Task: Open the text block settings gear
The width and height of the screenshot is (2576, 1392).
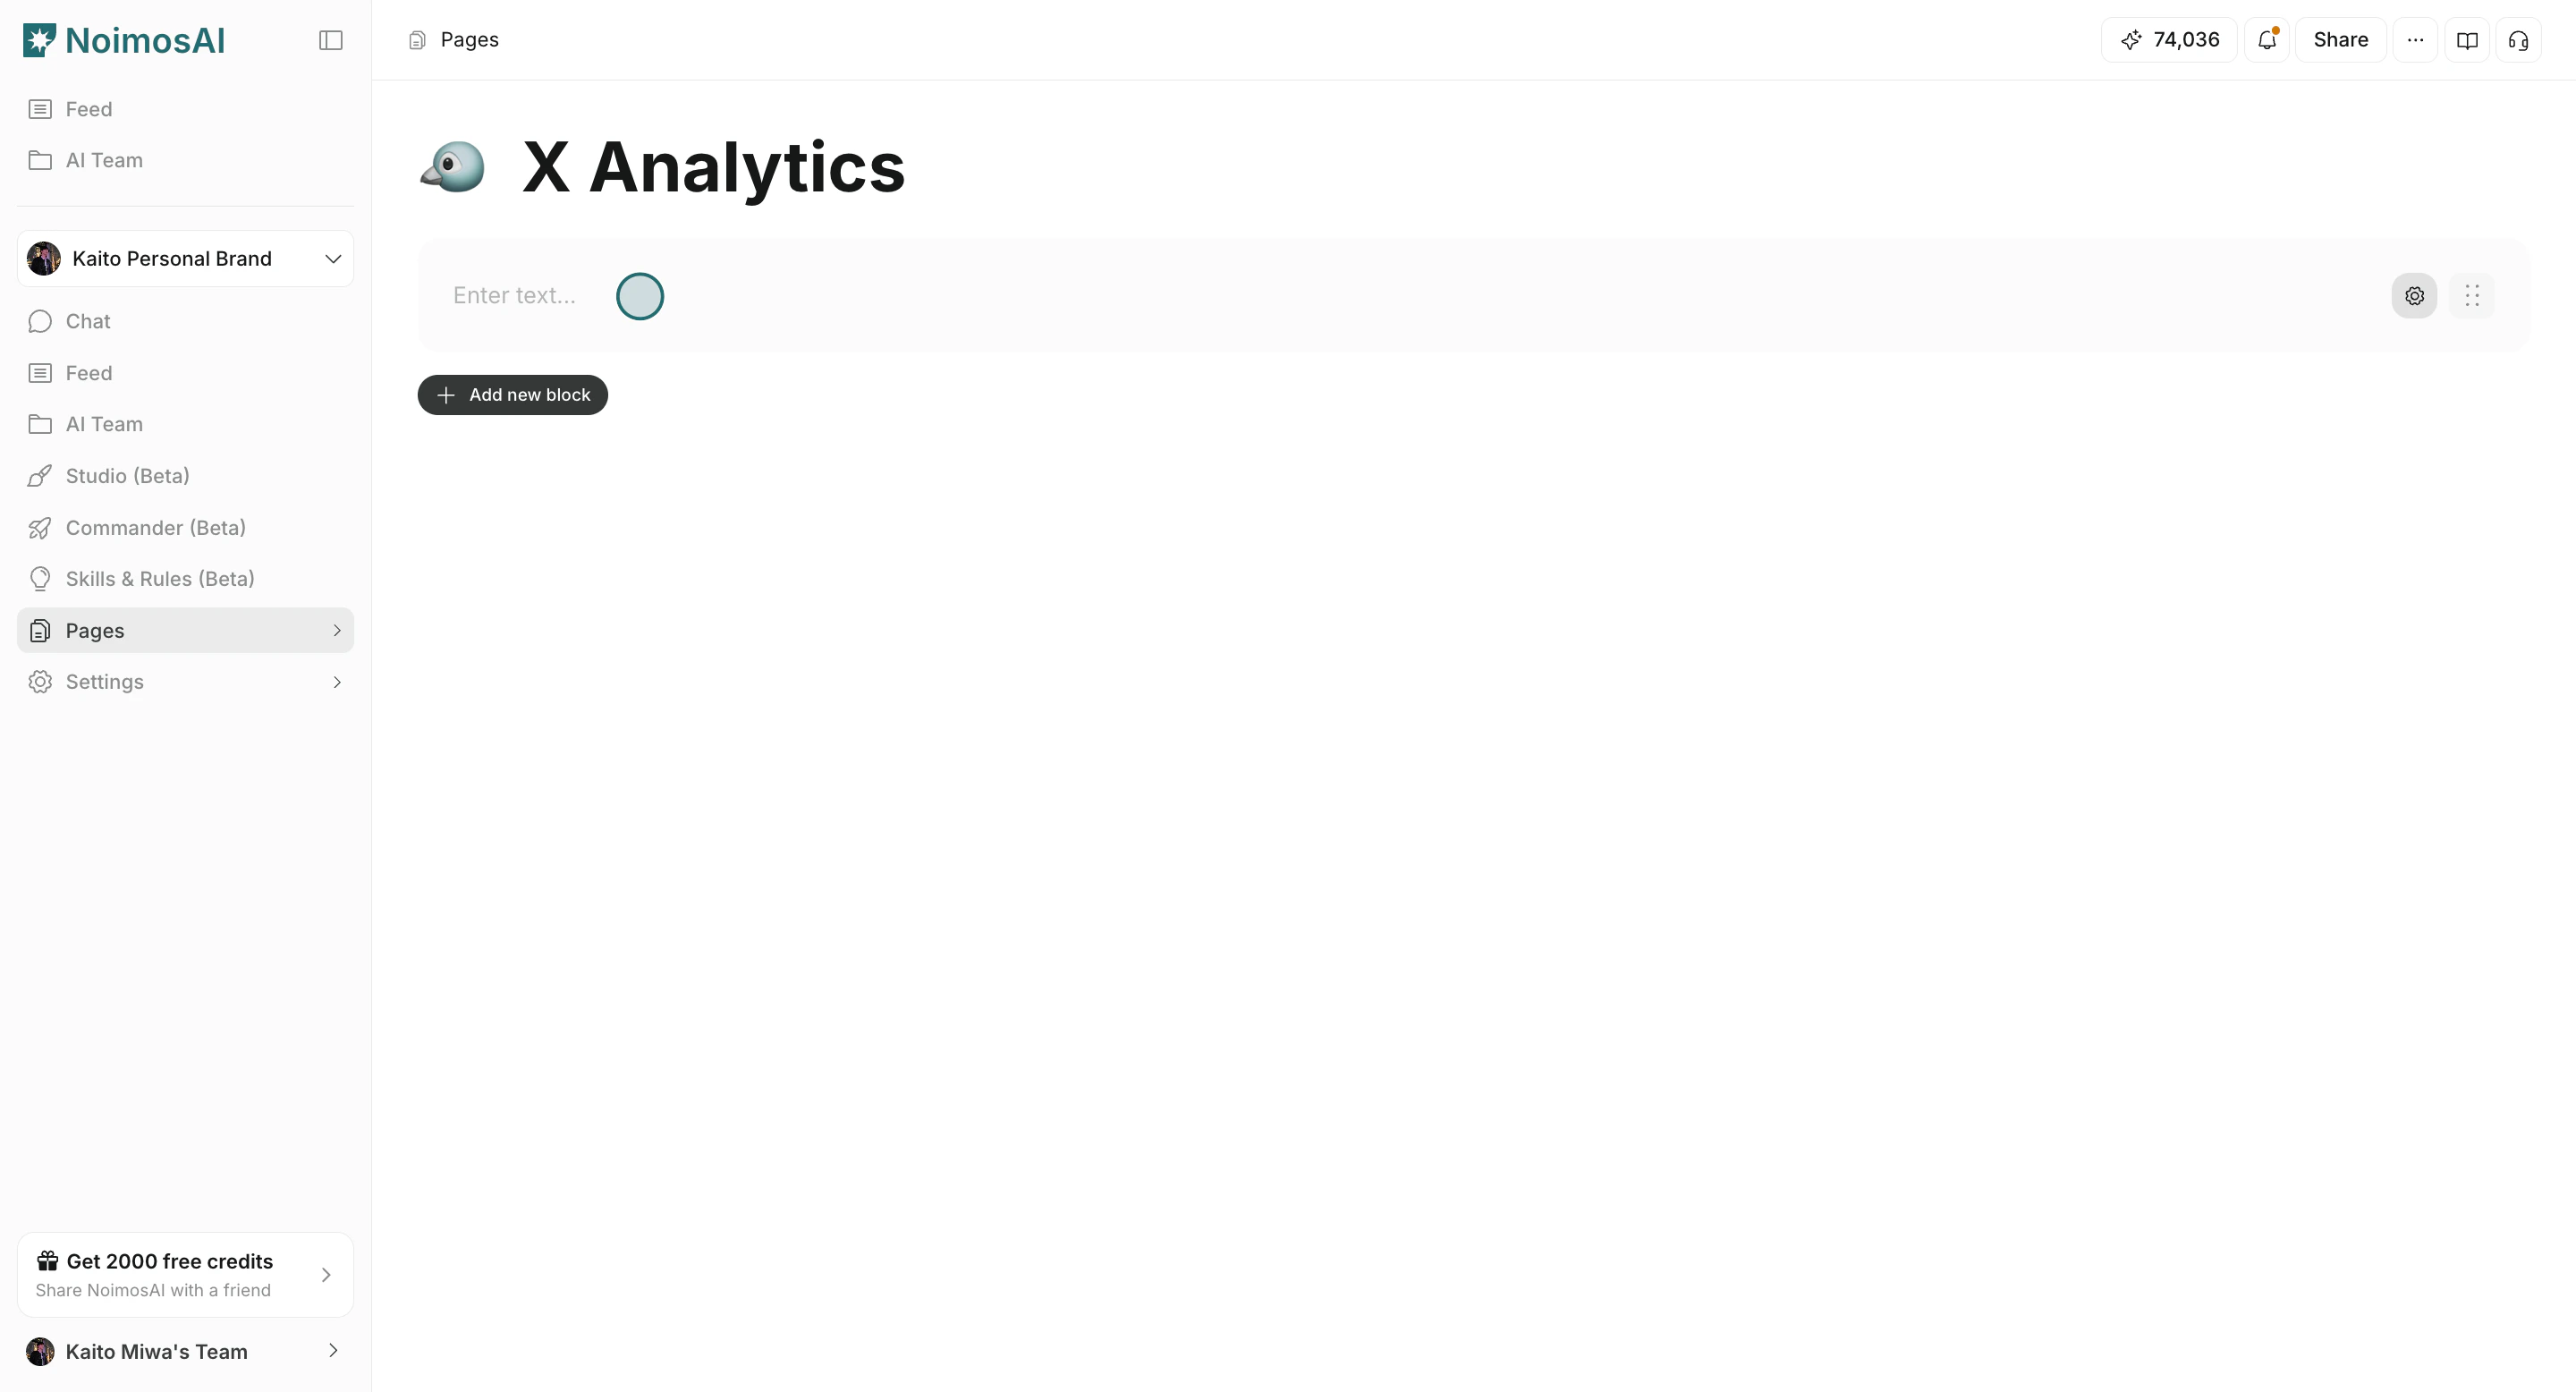Action: (x=2415, y=295)
